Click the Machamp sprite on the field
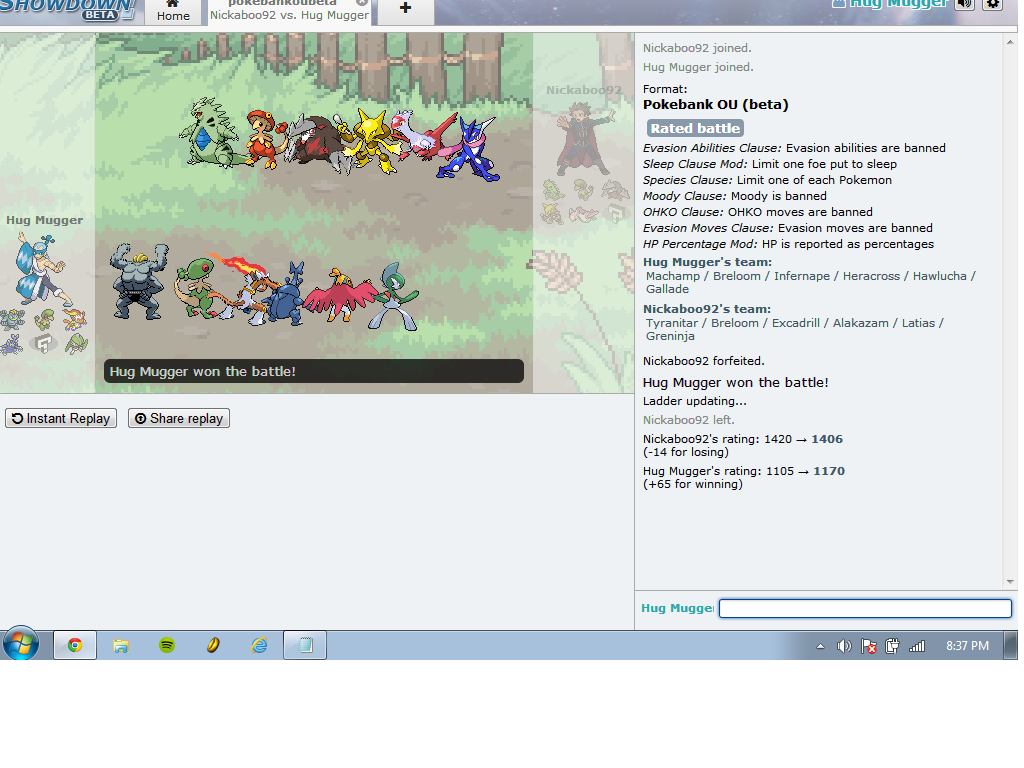Viewport: 1024px width, 768px height. pos(138,282)
